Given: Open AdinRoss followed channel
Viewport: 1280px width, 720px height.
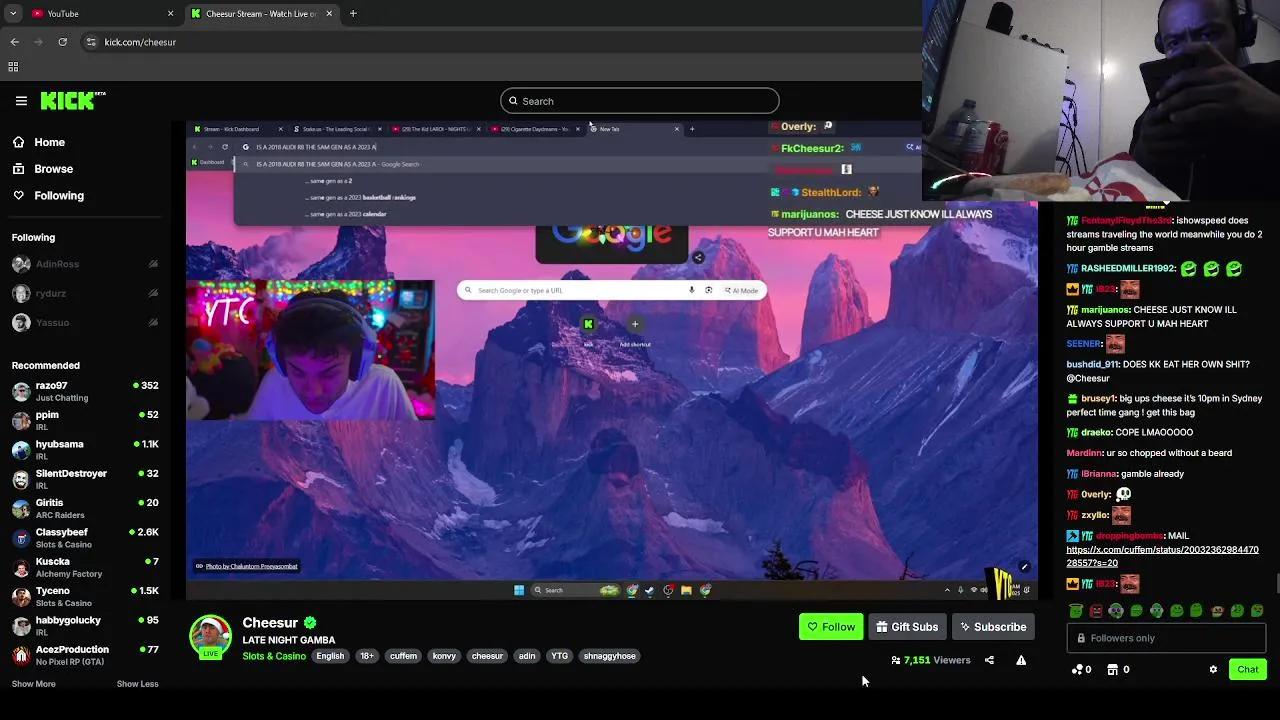Looking at the screenshot, I should click(x=85, y=264).
